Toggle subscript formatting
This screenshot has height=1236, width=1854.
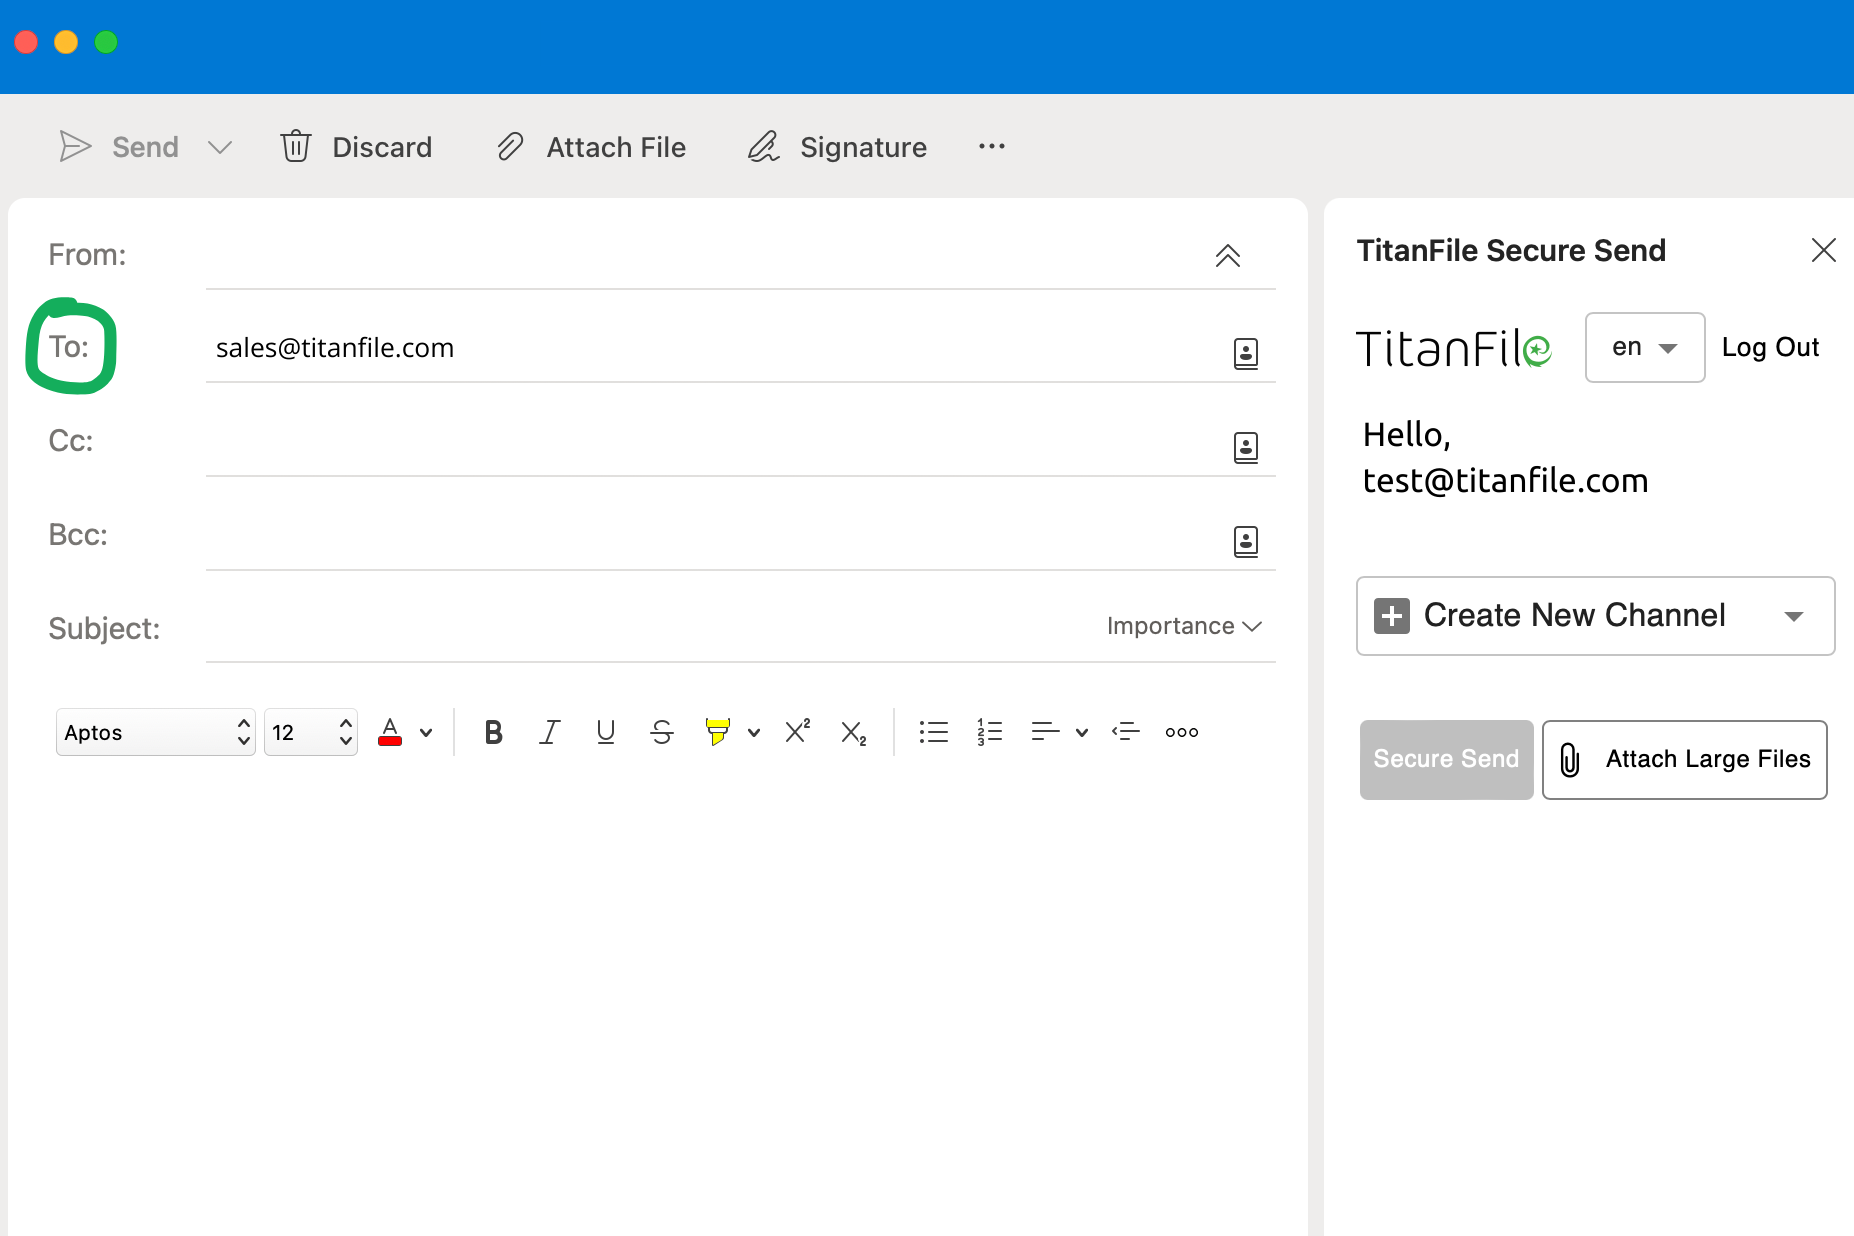853,733
